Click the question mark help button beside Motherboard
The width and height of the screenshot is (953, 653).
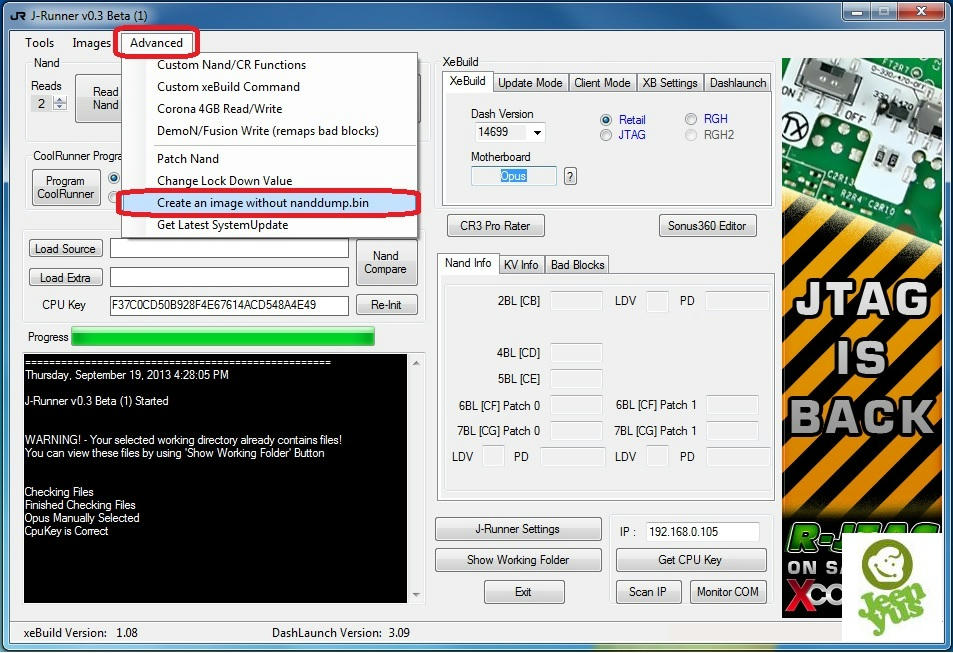570,176
